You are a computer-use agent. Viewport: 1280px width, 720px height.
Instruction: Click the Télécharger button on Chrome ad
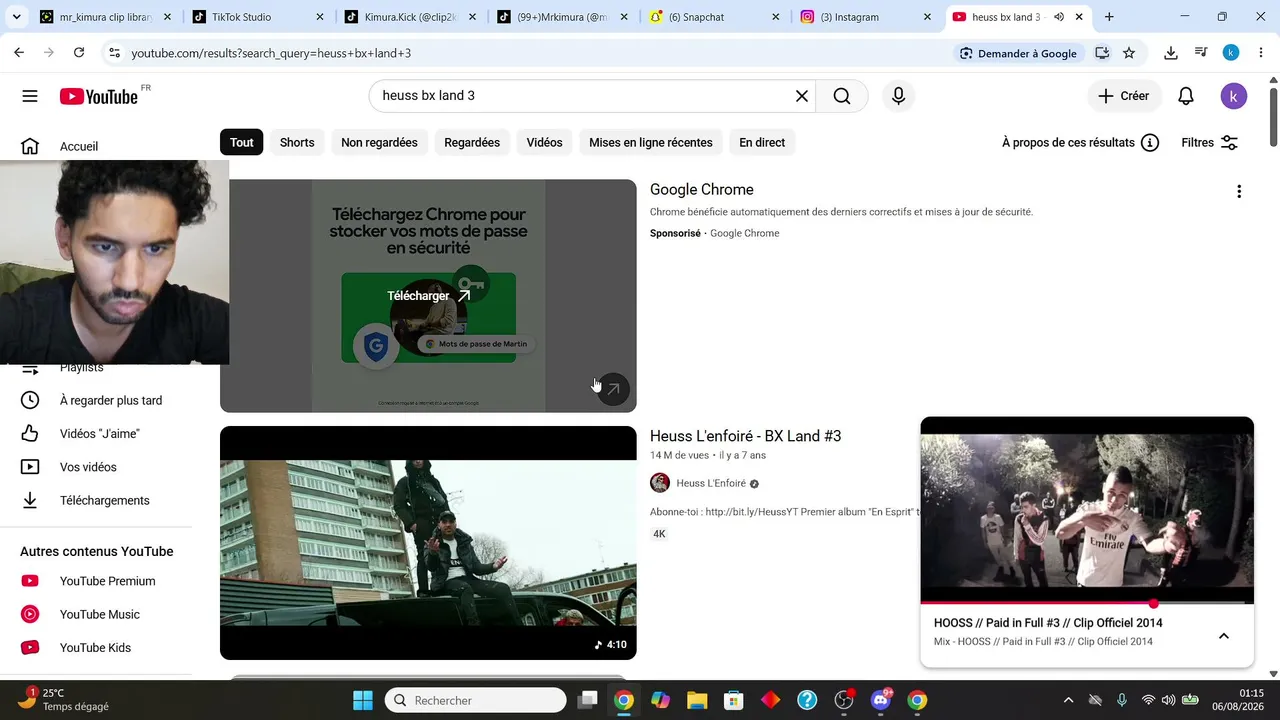point(428,296)
